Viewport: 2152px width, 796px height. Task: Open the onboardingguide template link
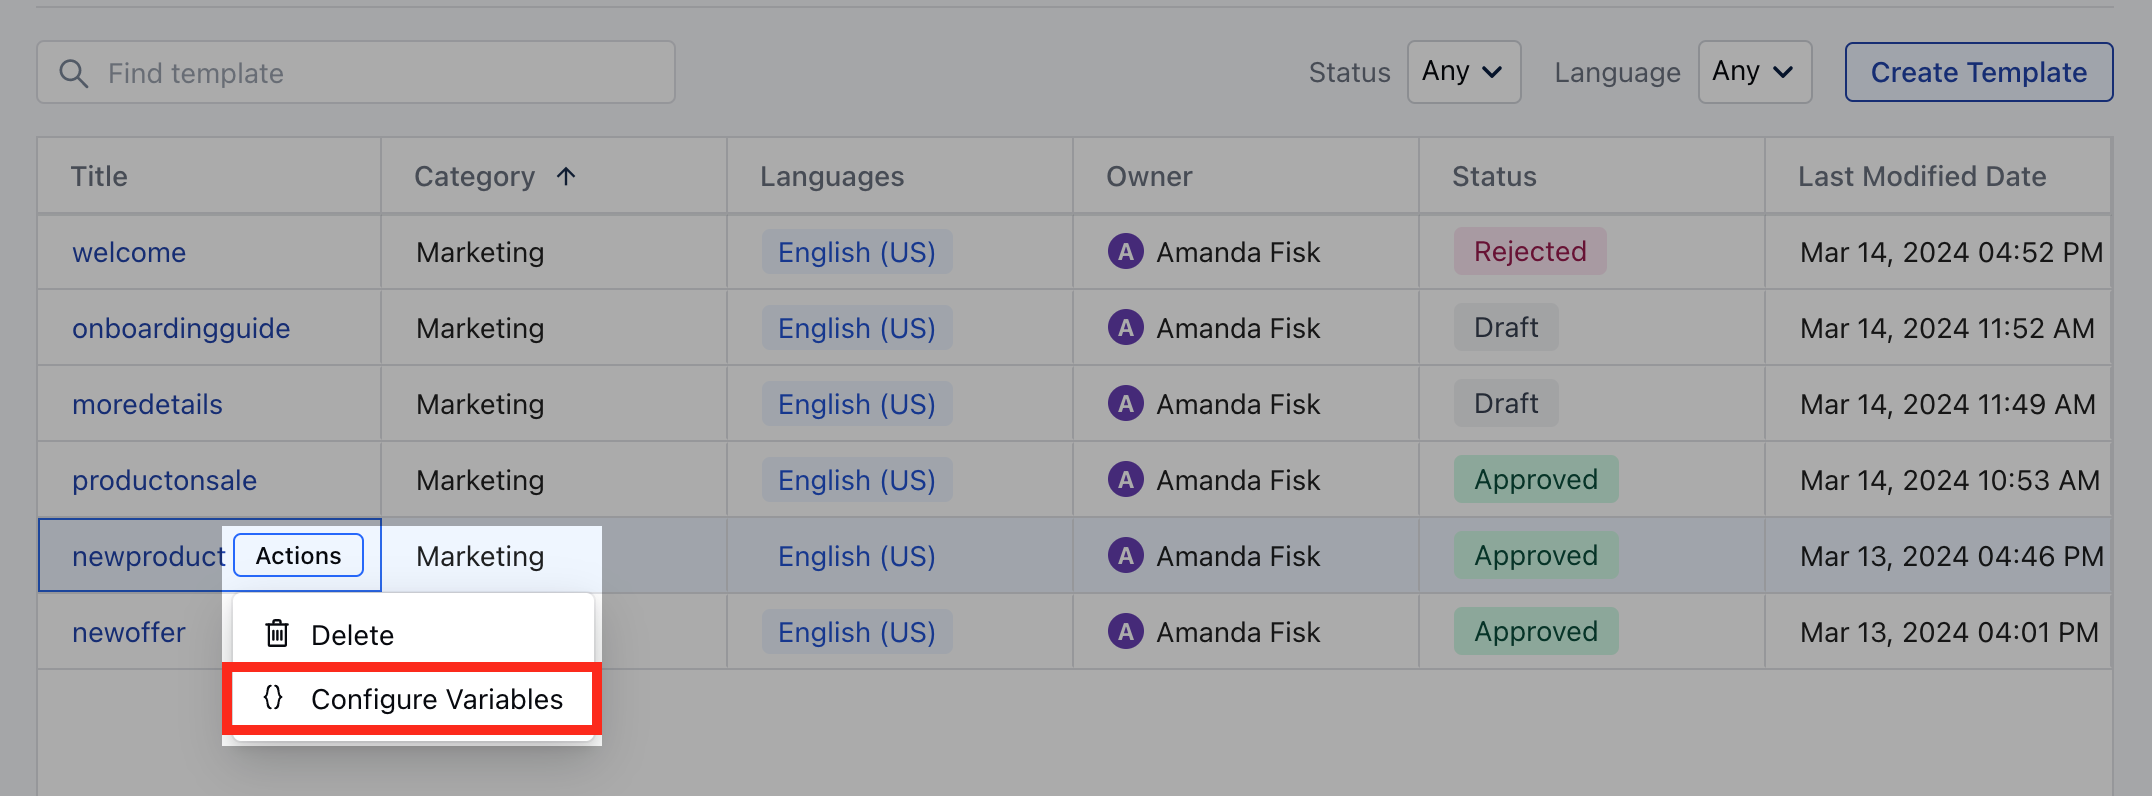[181, 328]
